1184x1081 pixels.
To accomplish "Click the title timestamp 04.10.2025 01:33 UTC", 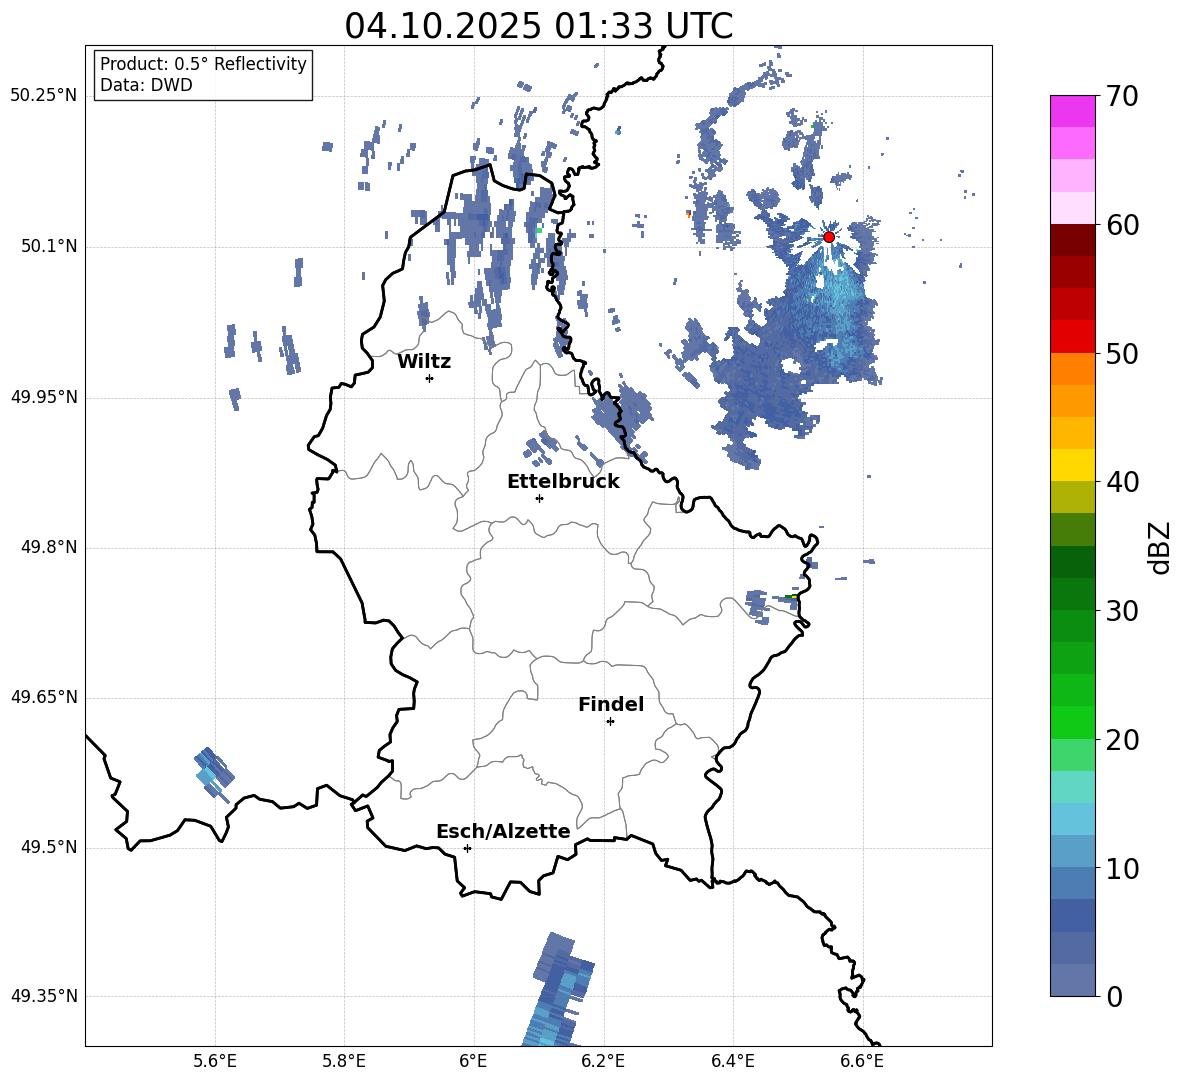I will (538, 26).
